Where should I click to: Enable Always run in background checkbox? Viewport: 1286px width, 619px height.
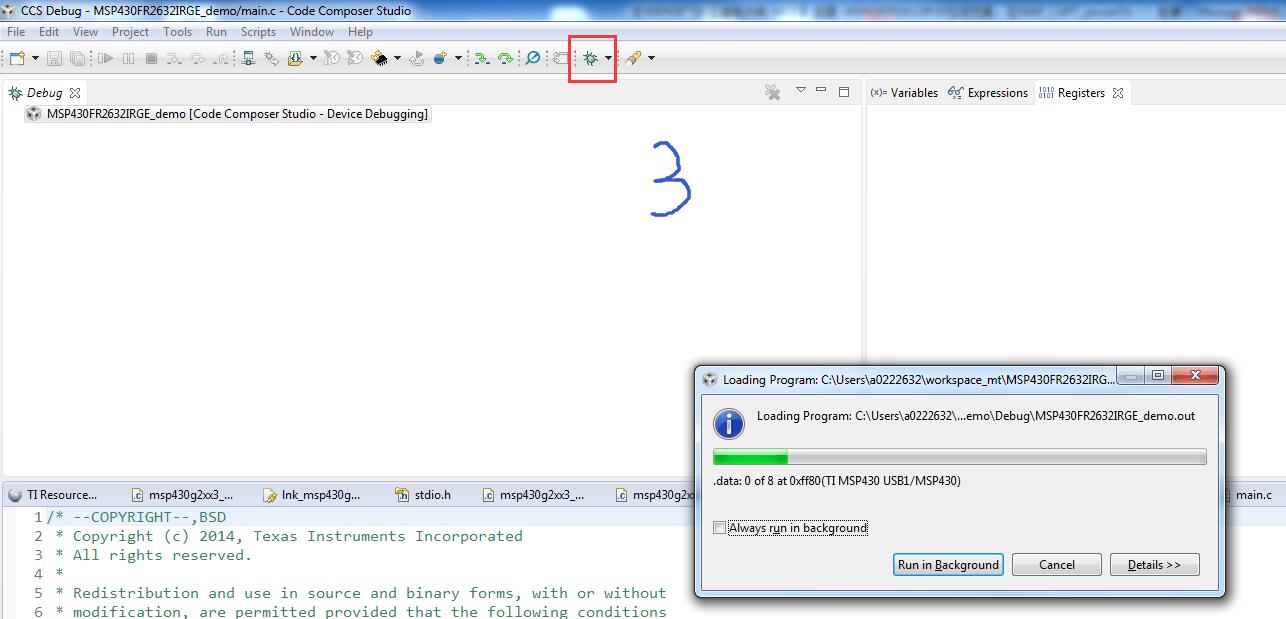coord(719,528)
